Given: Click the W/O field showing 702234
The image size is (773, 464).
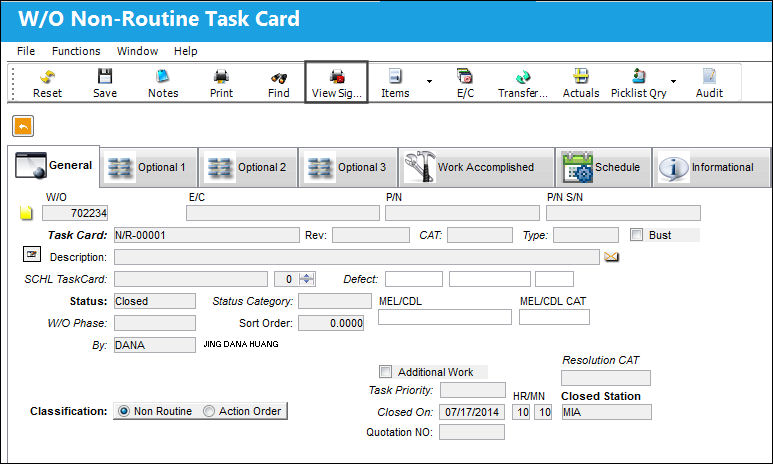Looking at the screenshot, I should [x=75, y=213].
